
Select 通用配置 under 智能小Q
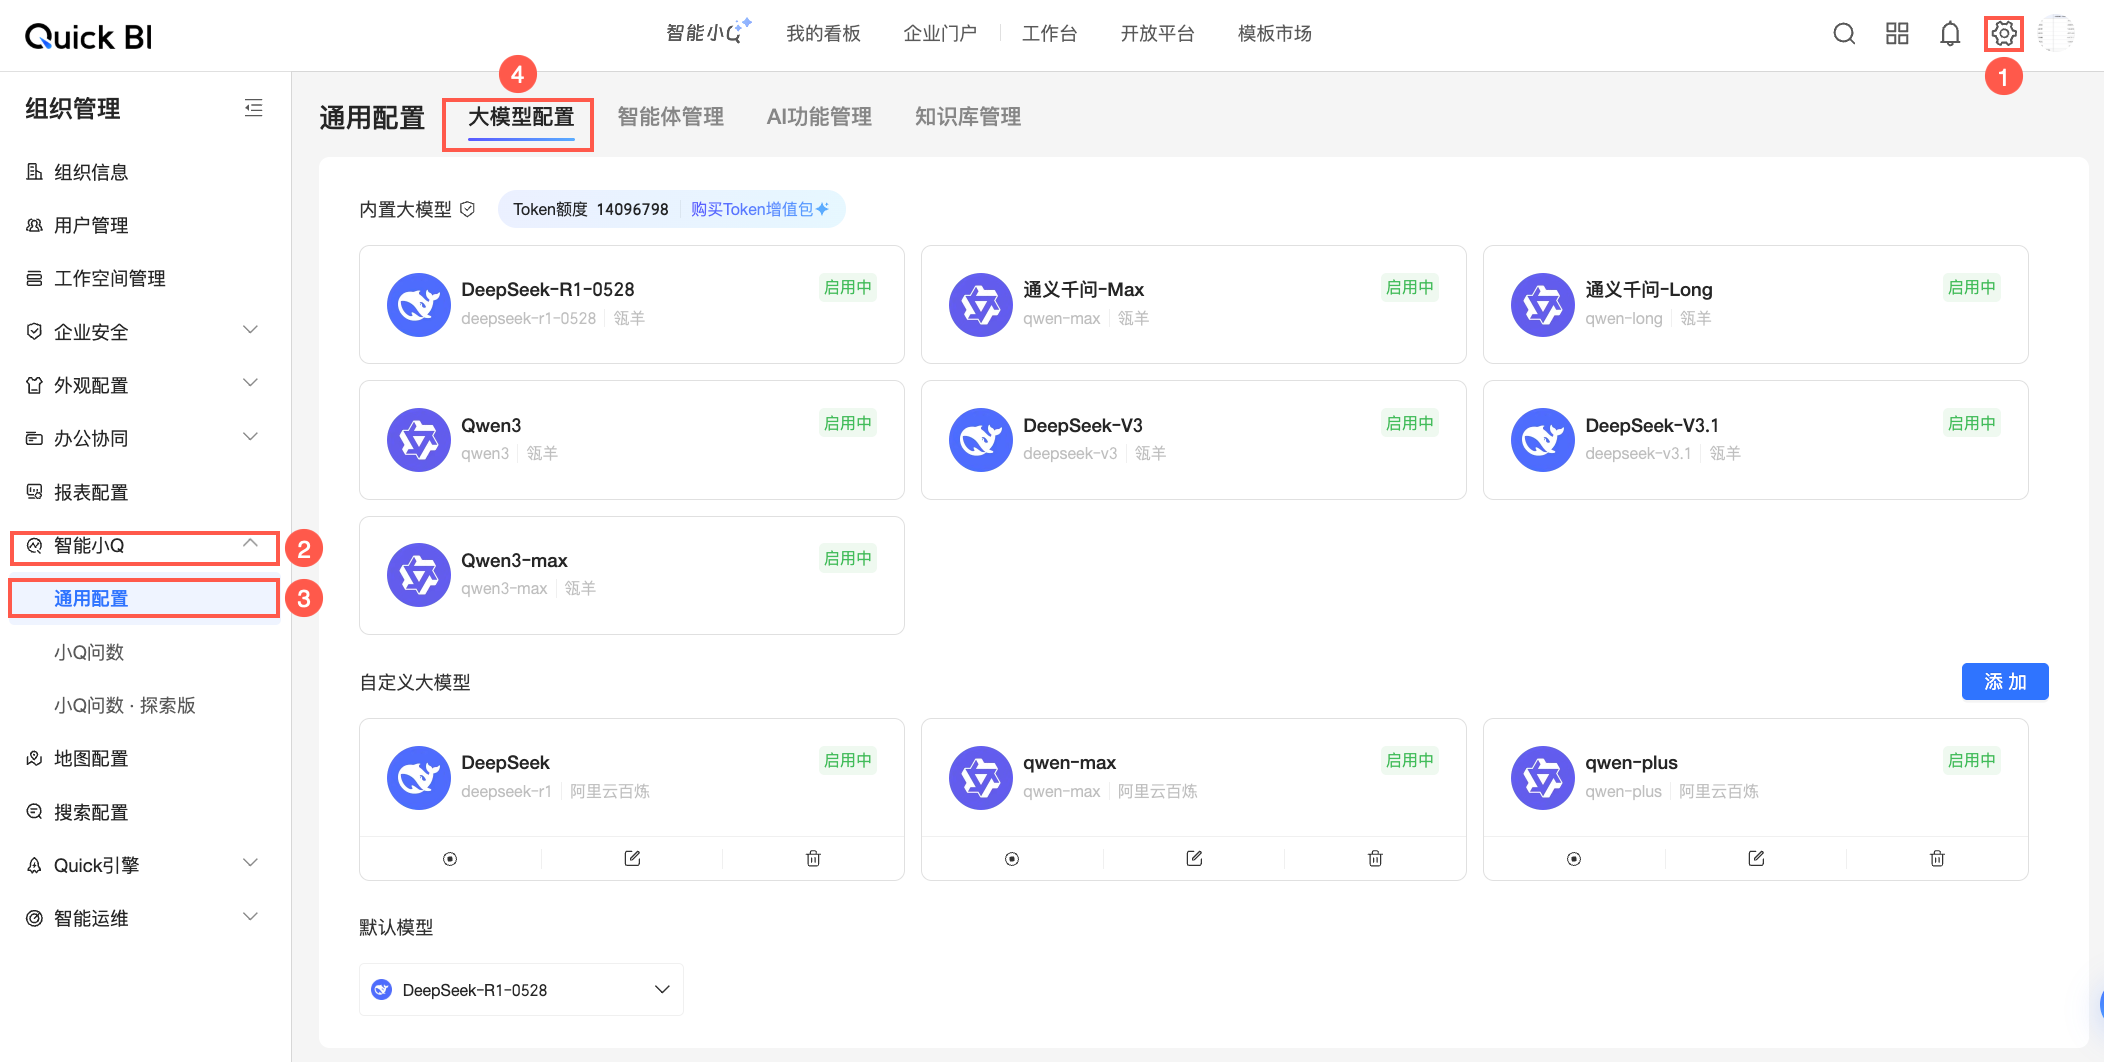(143, 598)
